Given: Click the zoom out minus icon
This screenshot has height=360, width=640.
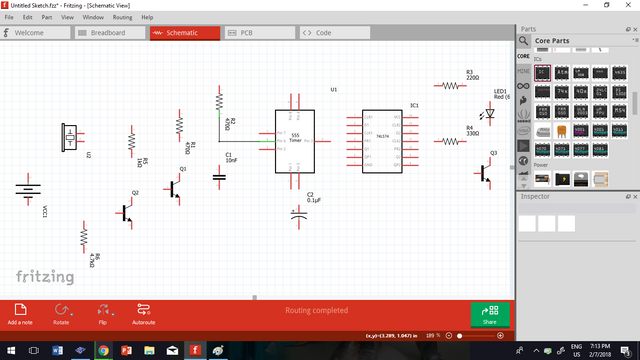Looking at the screenshot, I should pyautogui.click(x=449, y=336).
